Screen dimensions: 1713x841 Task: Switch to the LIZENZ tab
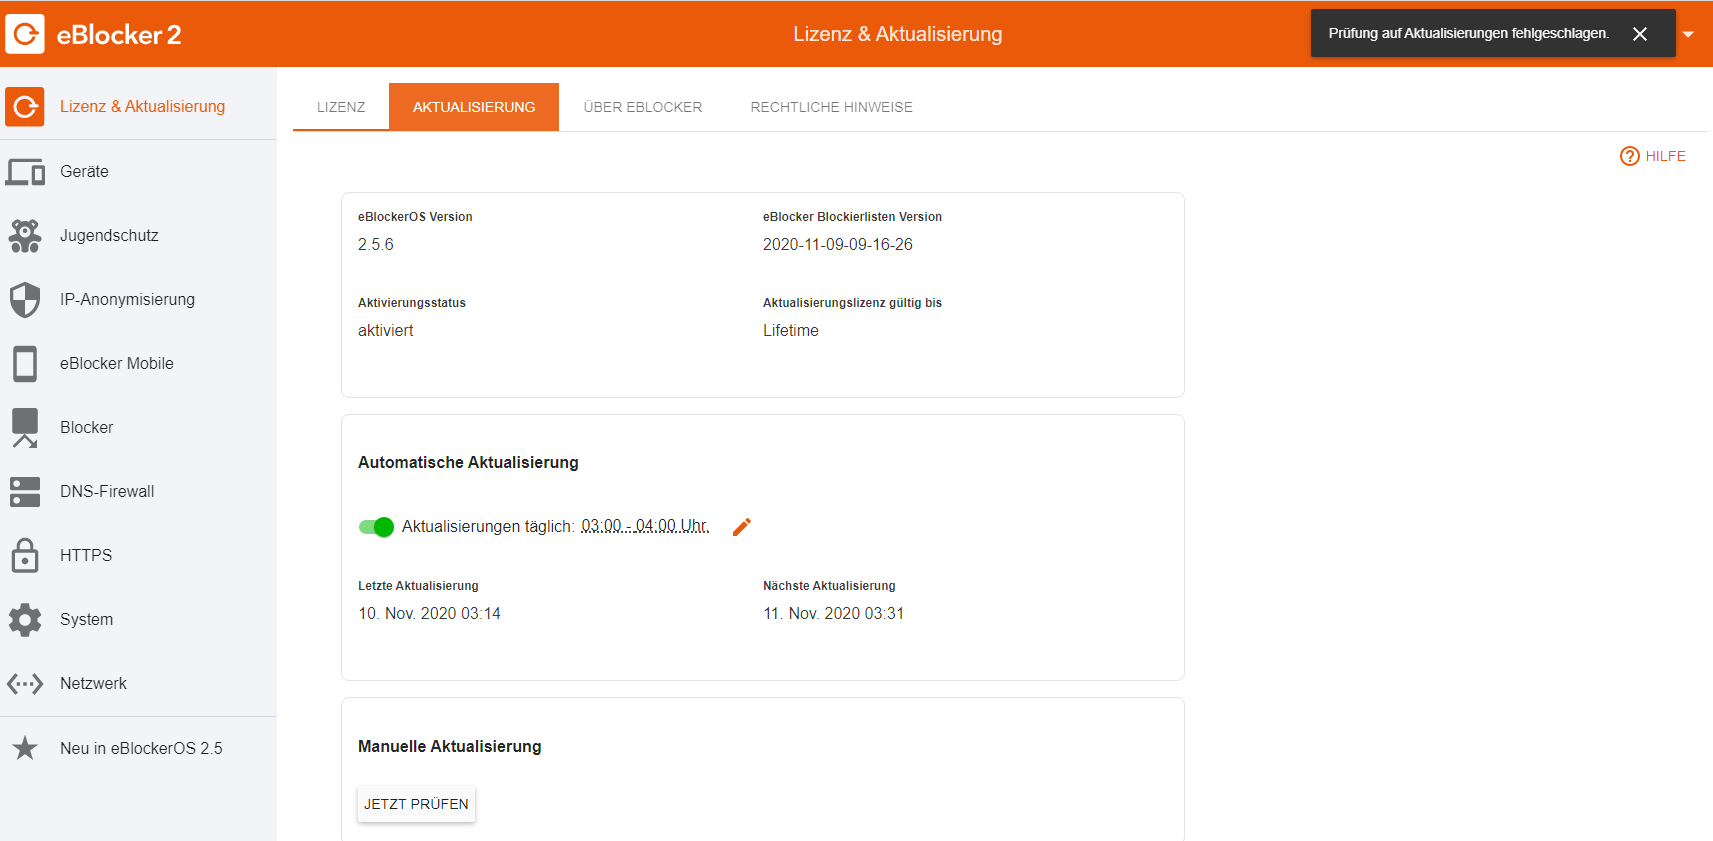coord(341,107)
